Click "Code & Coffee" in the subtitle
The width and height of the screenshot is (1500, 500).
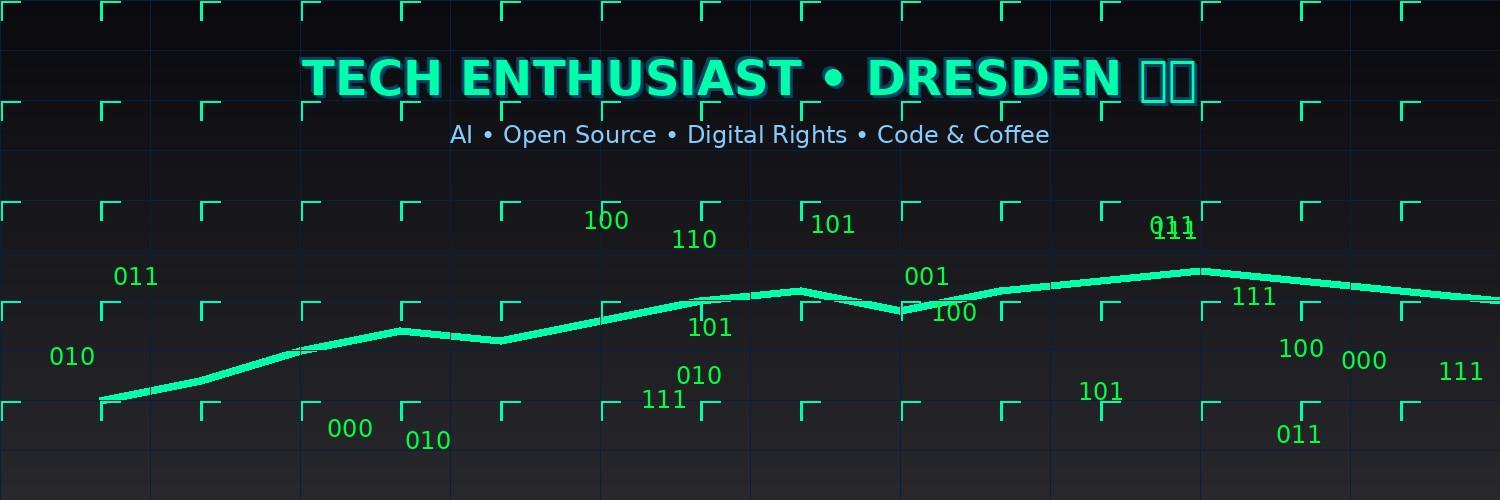(x=963, y=135)
